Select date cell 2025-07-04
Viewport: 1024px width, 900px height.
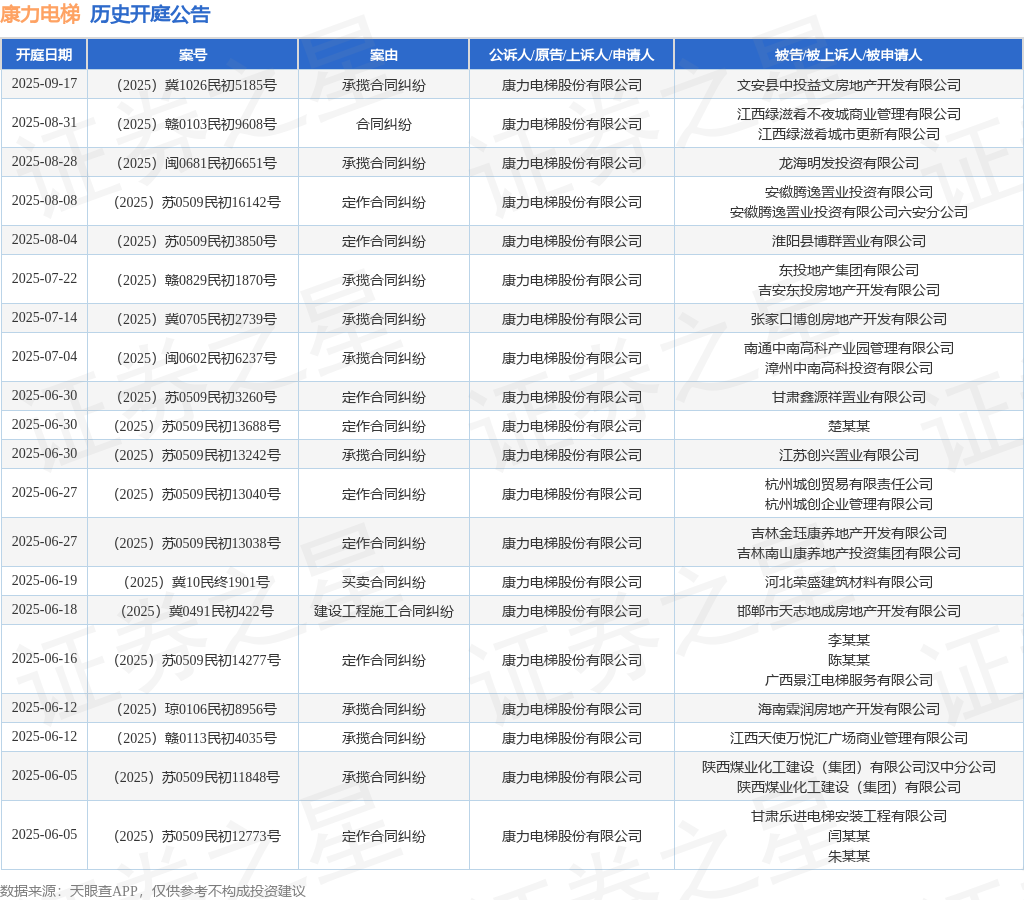click(x=44, y=357)
